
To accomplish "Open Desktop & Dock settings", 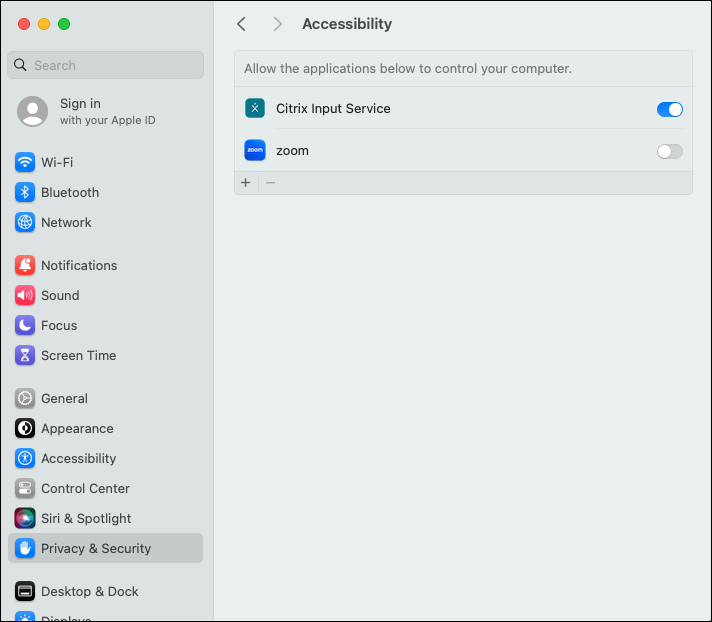I will click(89, 591).
